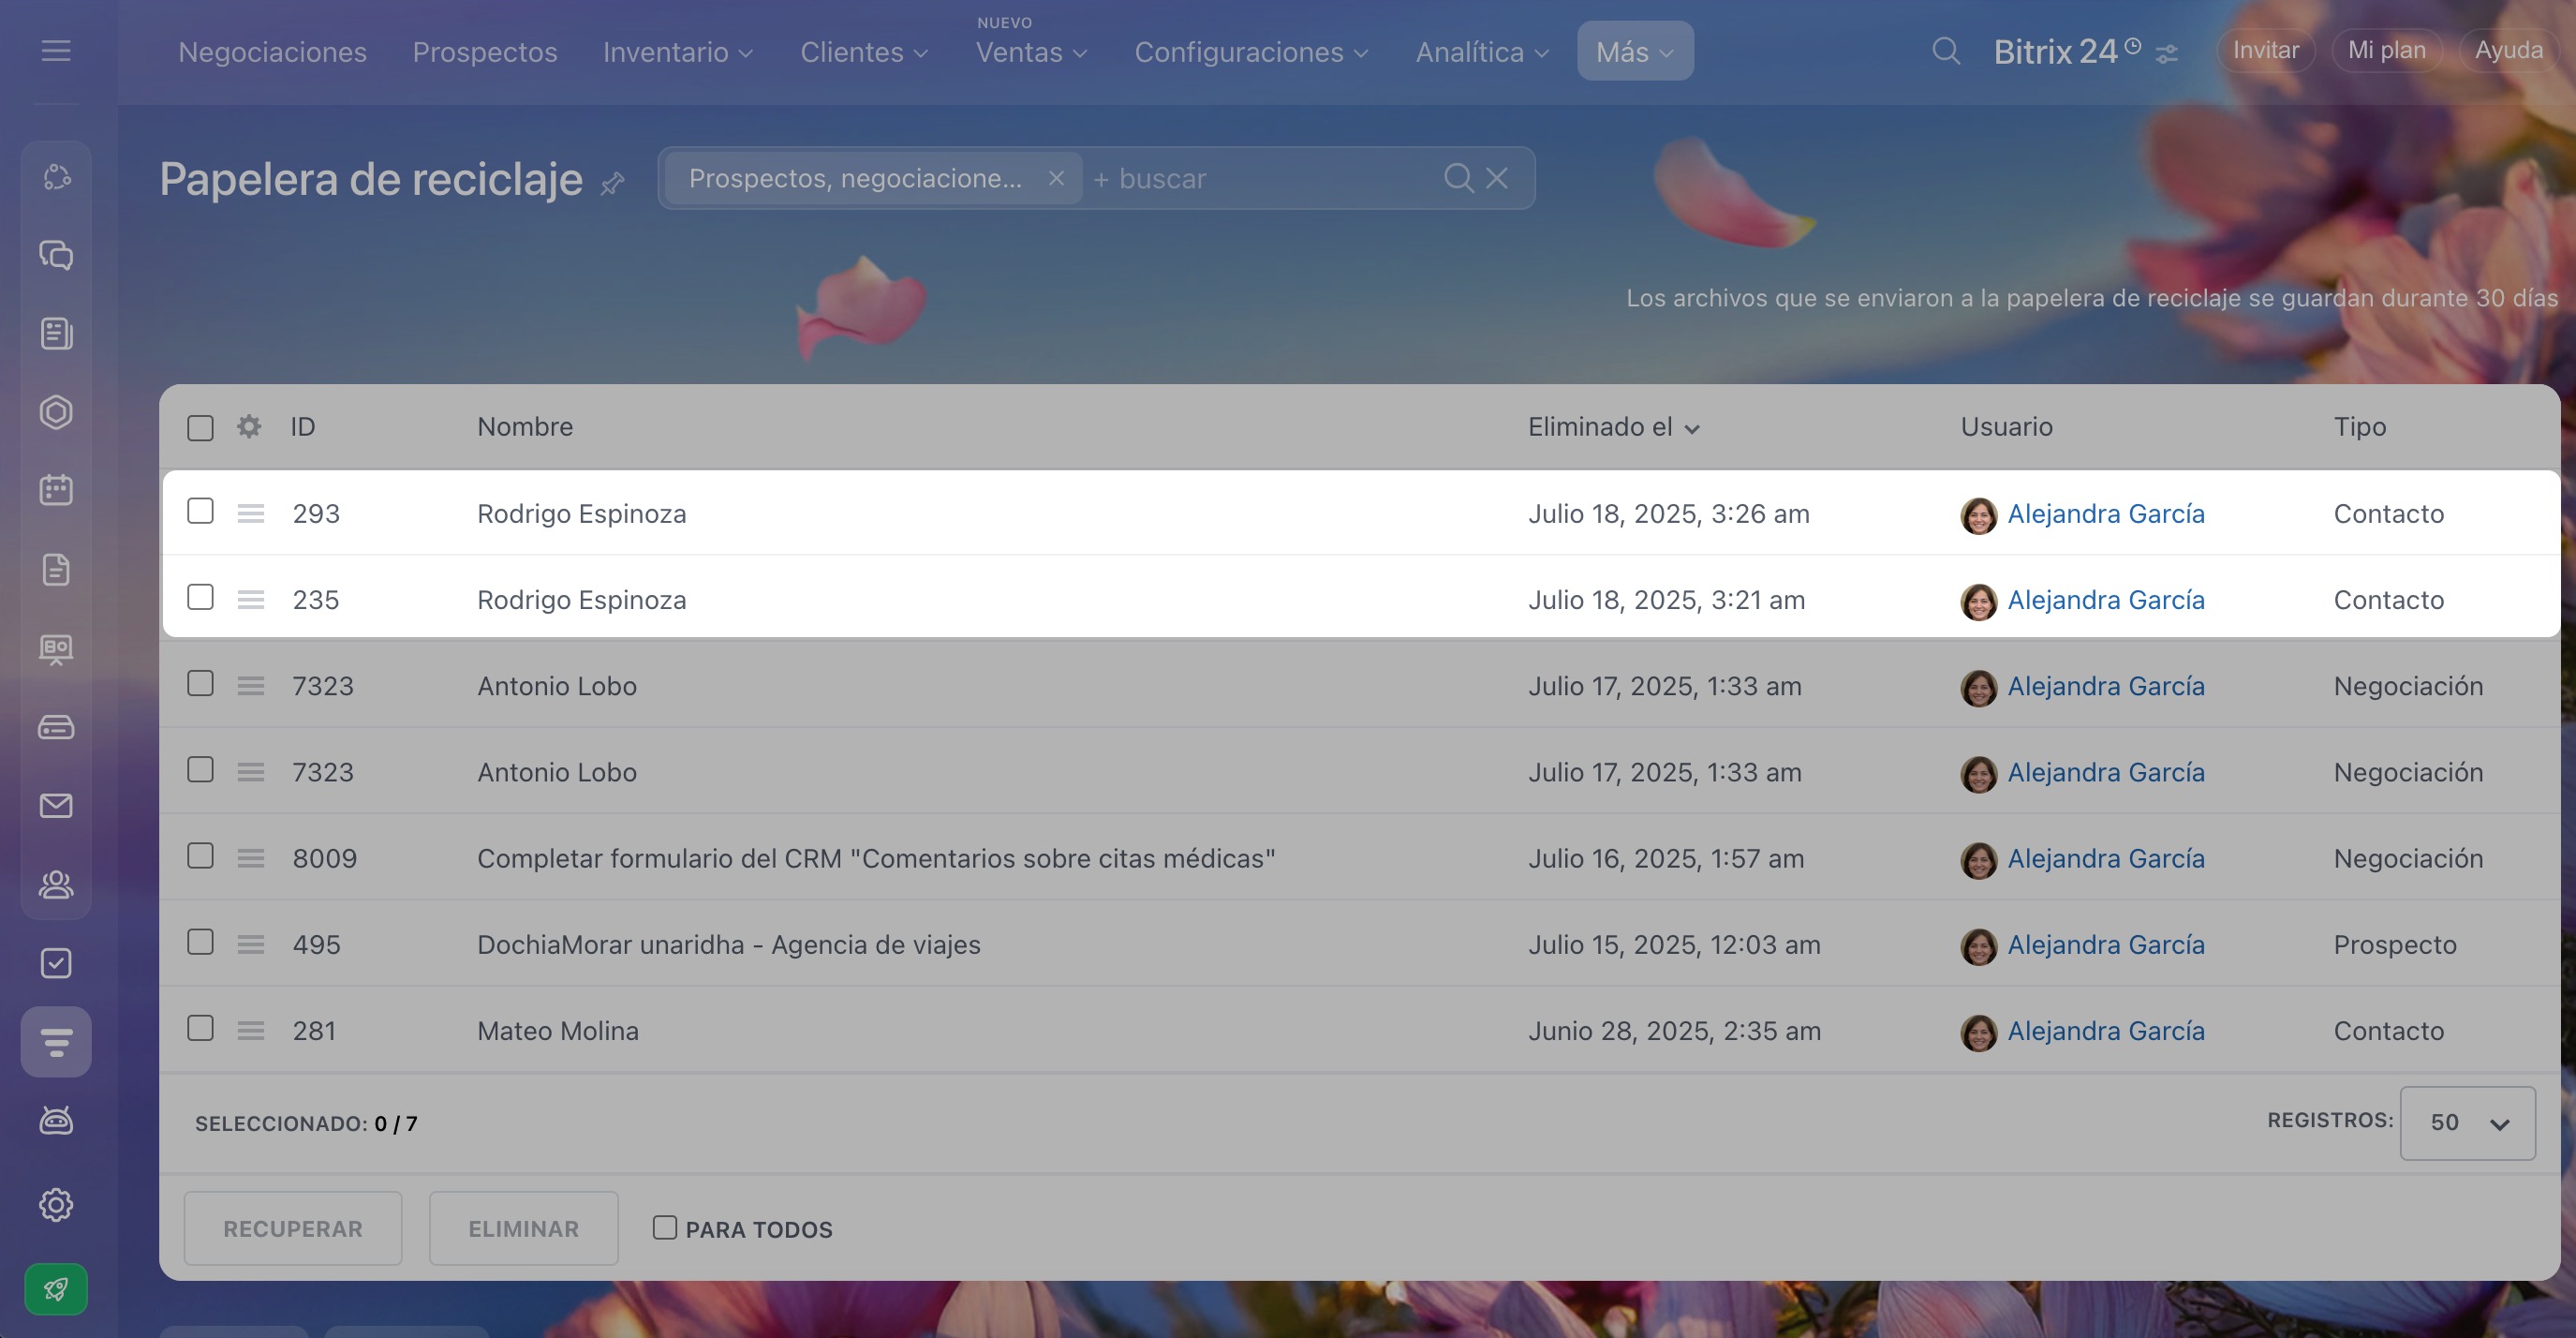
Task: Open Alejandra García link in row 293
Action: pos(2106,513)
